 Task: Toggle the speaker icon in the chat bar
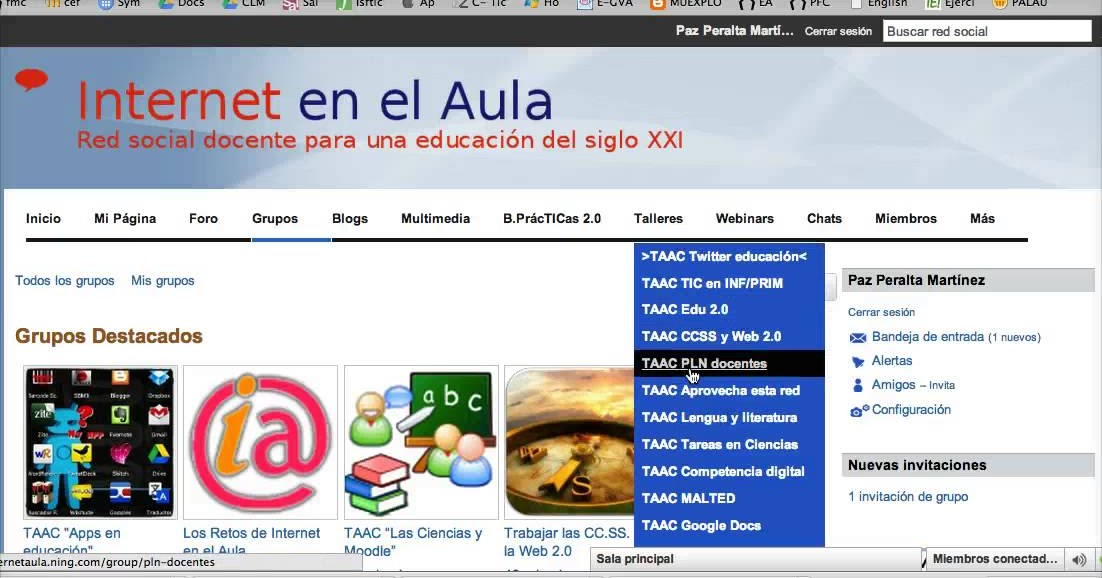[1078, 559]
